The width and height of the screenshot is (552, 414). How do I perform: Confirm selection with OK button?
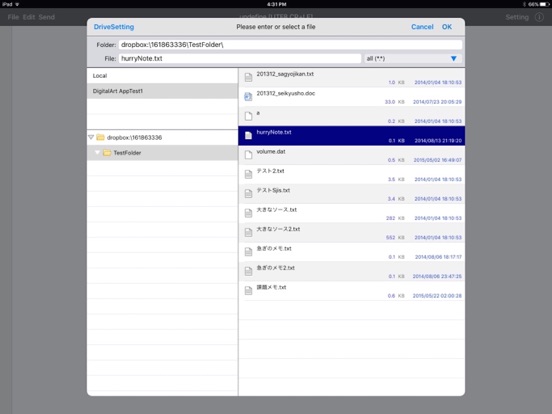[447, 27]
